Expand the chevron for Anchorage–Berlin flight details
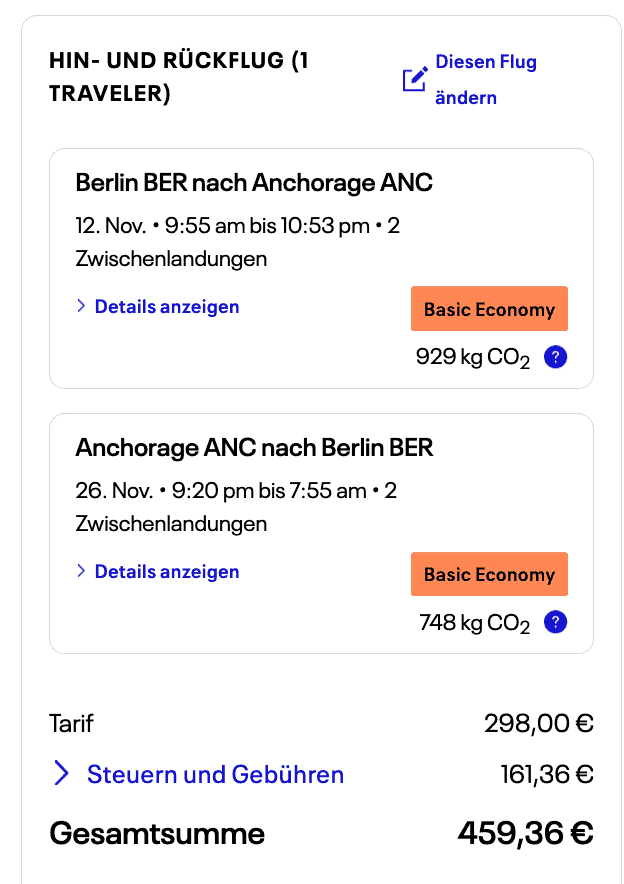The height and width of the screenshot is (884, 624). pyautogui.click(x=81, y=572)
